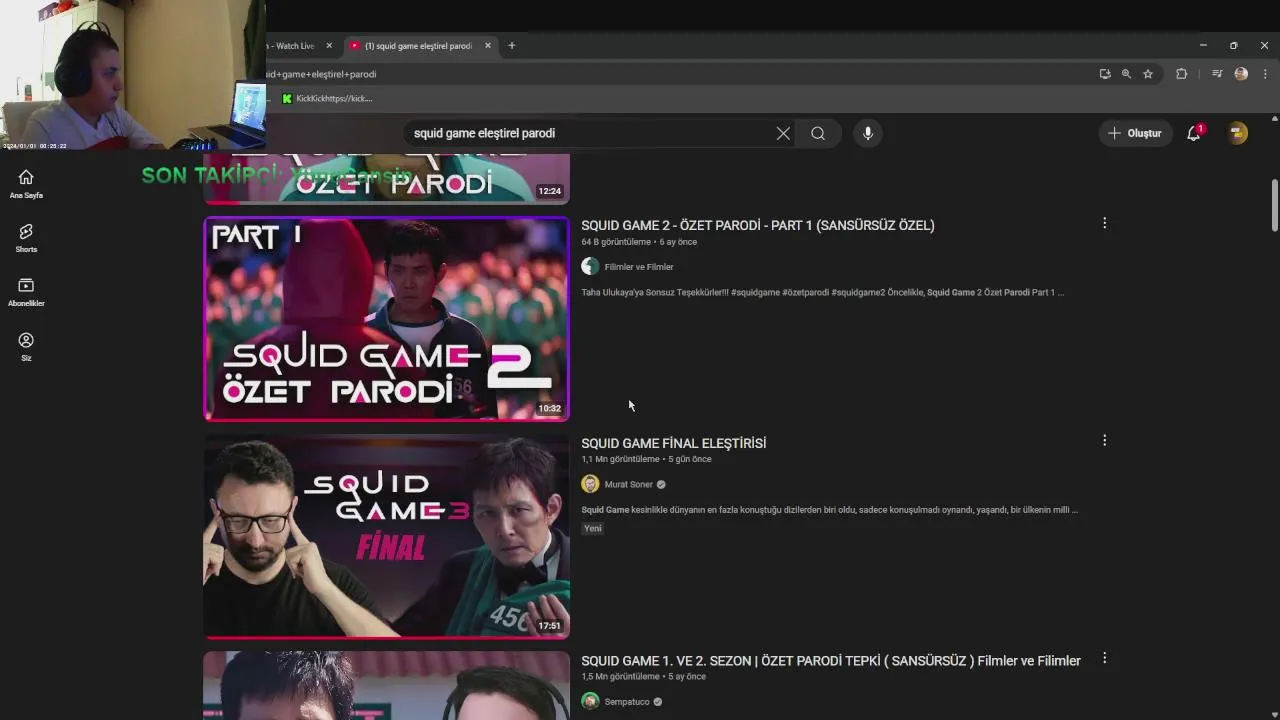This screenshot has width=1280, height=720.
Task: Click the Taha Ulukaya'ya Sonsuz Teşekkürler description
Action: [x=822, y=292]
